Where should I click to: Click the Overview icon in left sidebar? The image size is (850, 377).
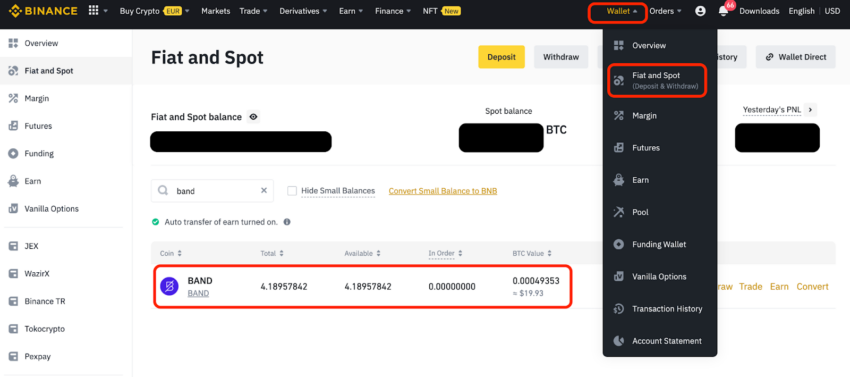coord(14,43)
